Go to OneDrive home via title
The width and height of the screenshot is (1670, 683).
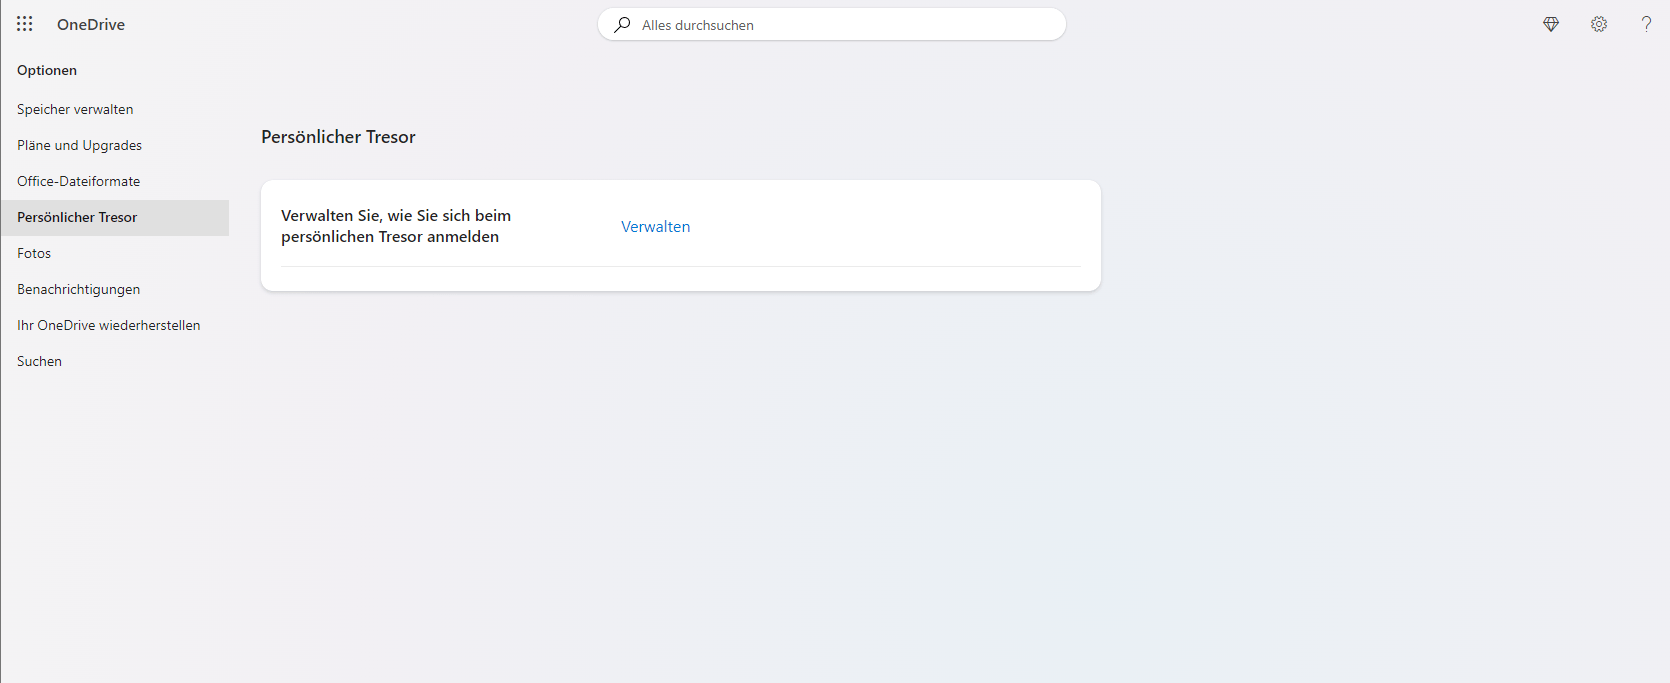coord(91,25)
